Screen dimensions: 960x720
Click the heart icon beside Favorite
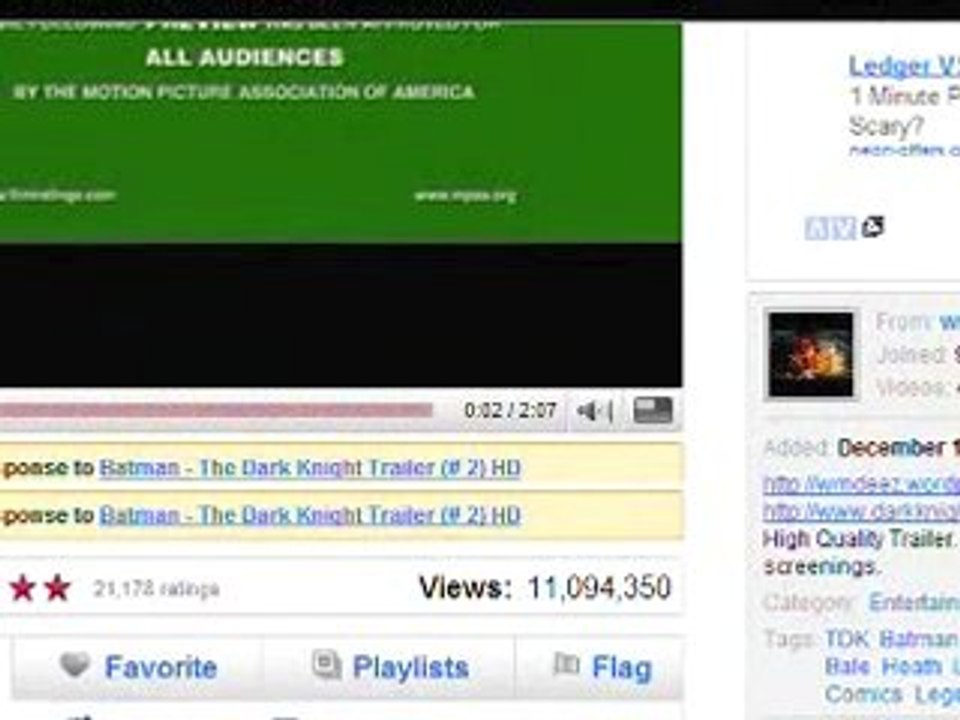point(75,665)
